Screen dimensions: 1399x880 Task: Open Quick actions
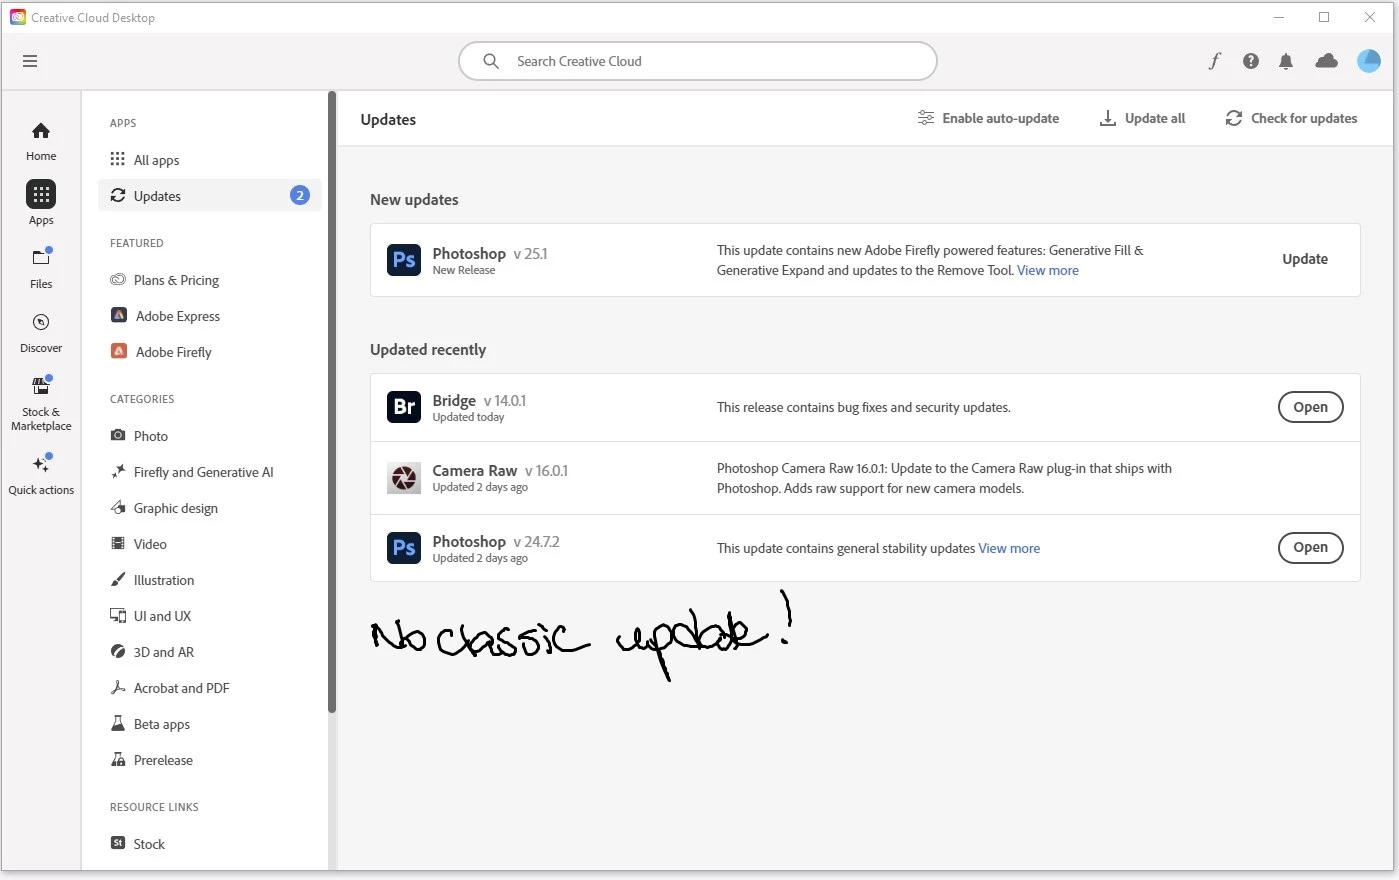click(41, 474)
